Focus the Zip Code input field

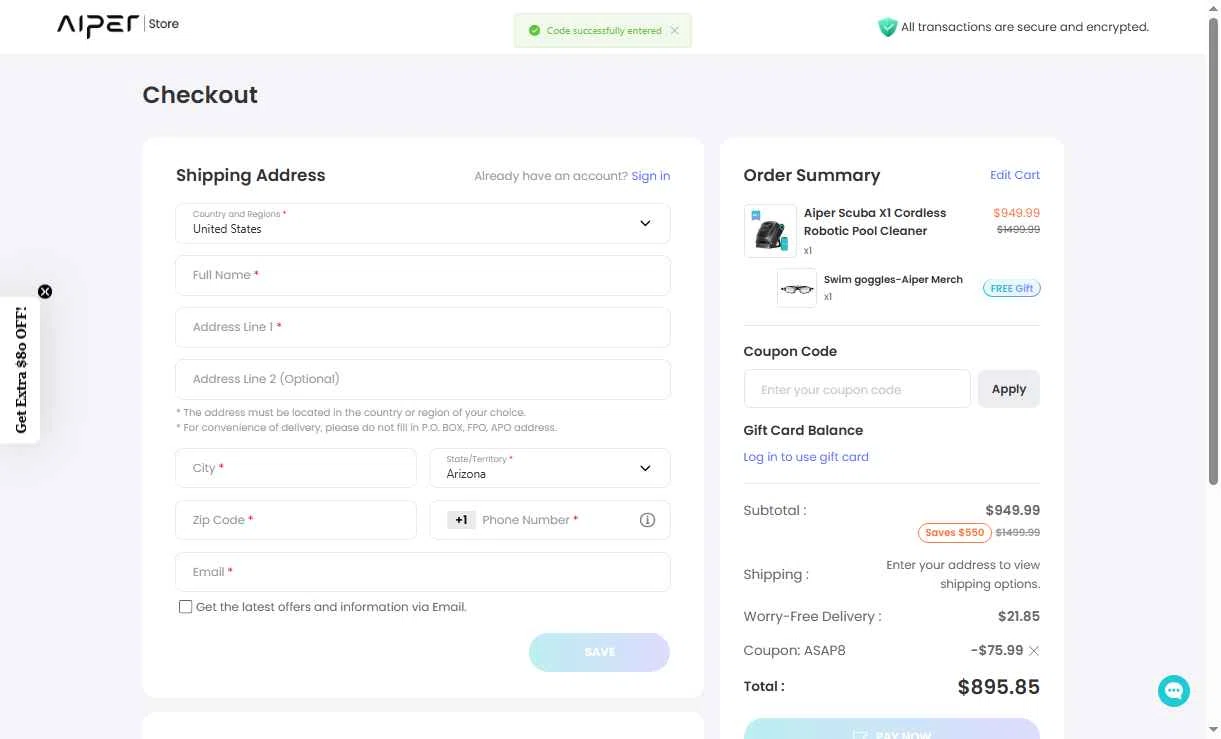[x=296, y=520]
